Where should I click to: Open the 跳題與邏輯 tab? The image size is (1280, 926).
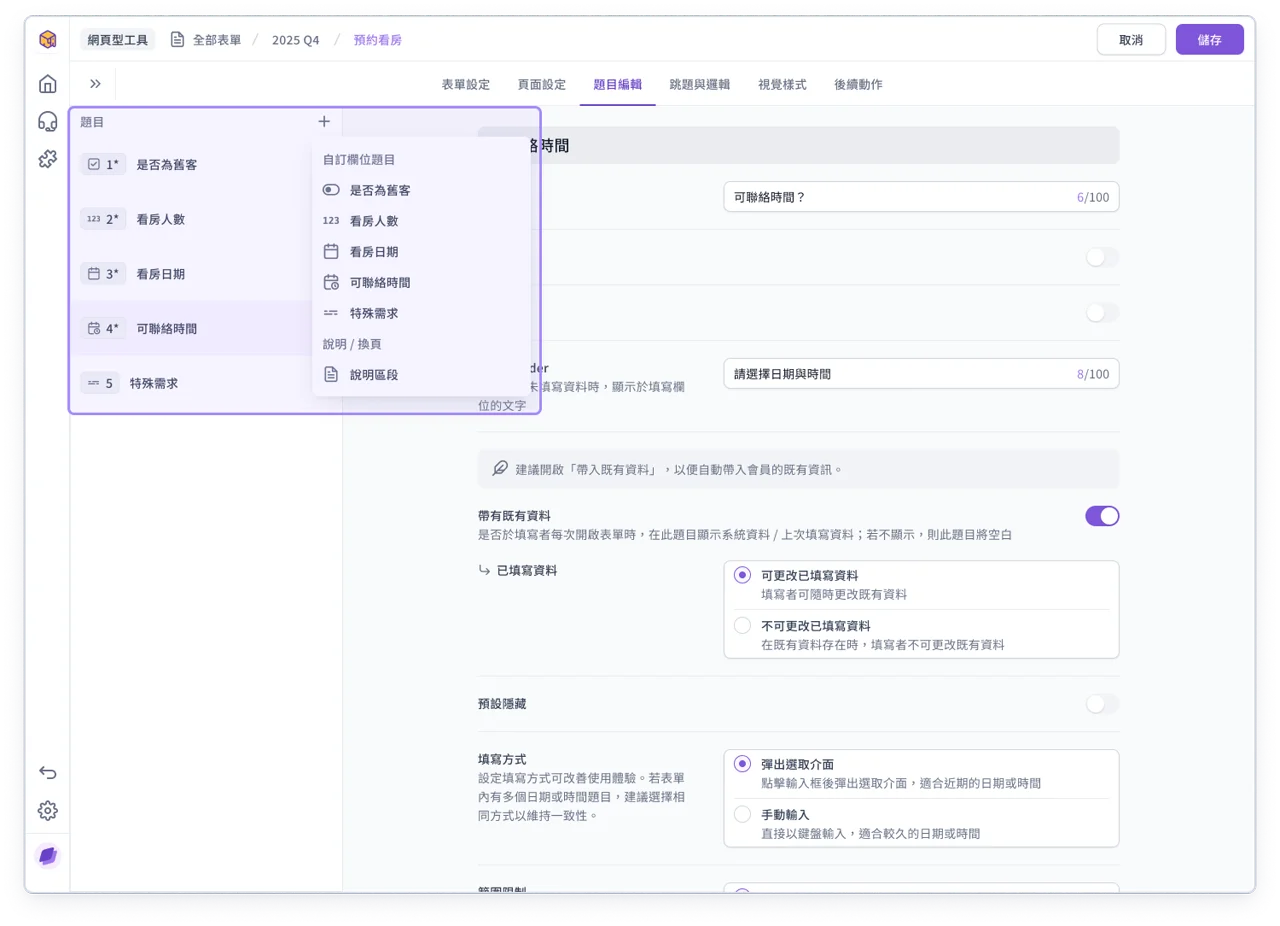(700, 85)
